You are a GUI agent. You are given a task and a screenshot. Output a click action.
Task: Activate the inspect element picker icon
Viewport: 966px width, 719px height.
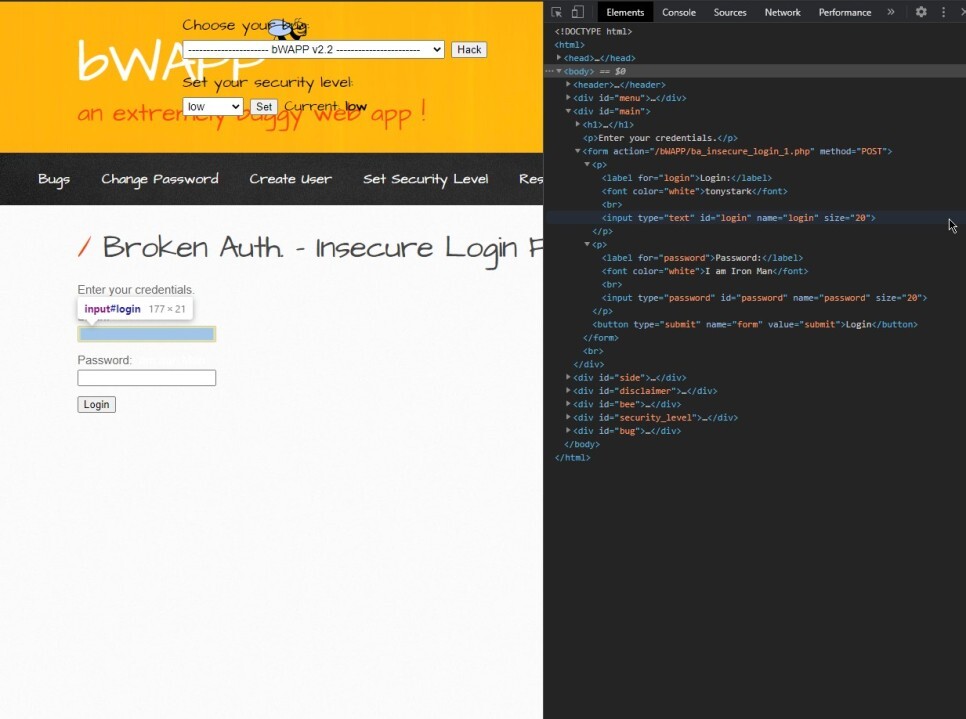(x=556, y=12)
